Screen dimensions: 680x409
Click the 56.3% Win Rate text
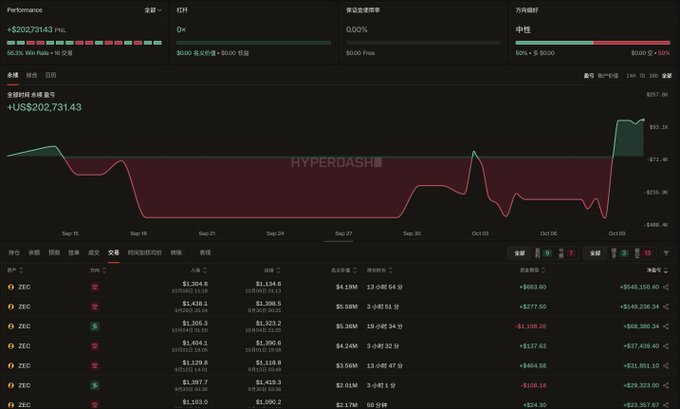click(x=28, y=53)
